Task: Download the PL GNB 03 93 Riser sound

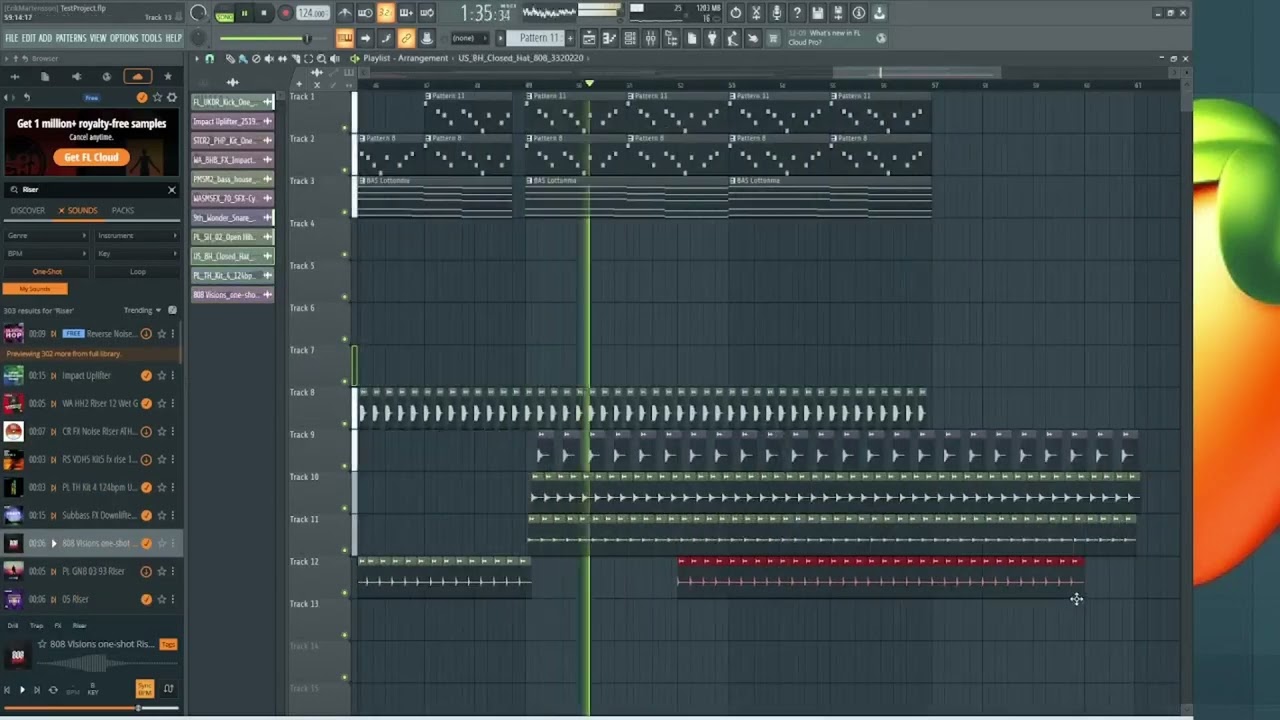Action: click(x=146, y=572)
